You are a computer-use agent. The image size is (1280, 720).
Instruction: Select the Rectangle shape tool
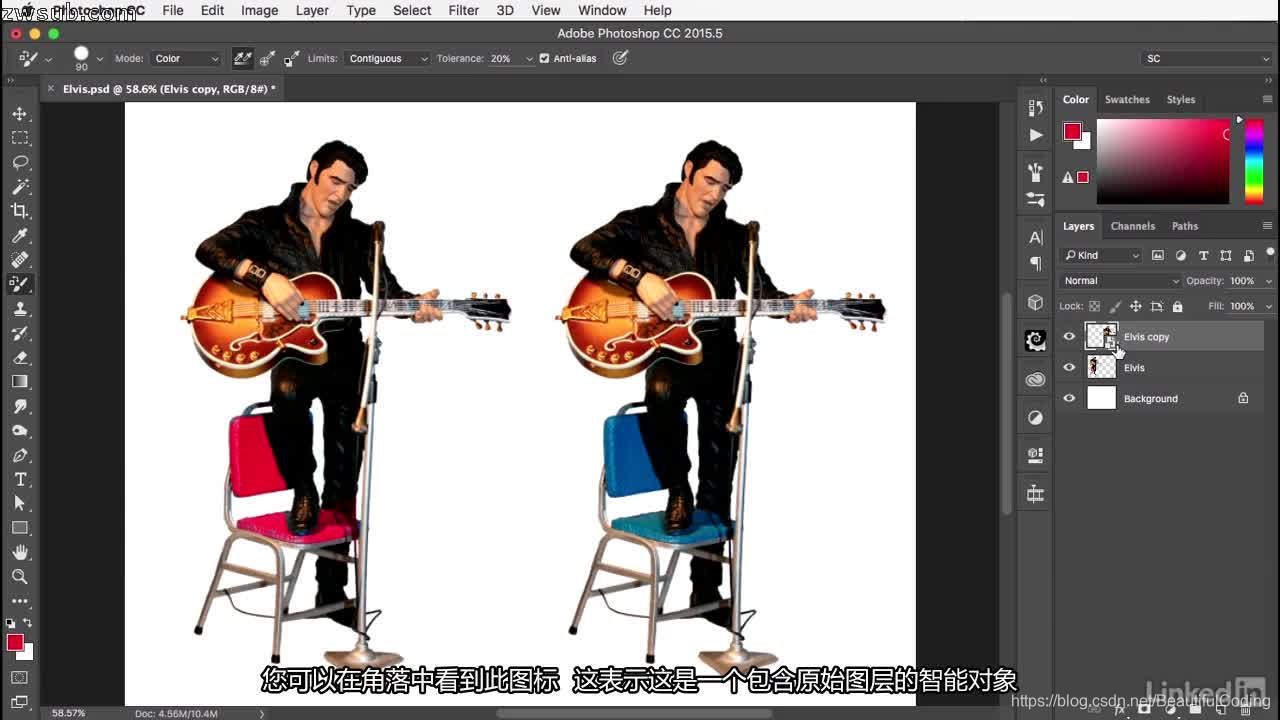point(19,528)
